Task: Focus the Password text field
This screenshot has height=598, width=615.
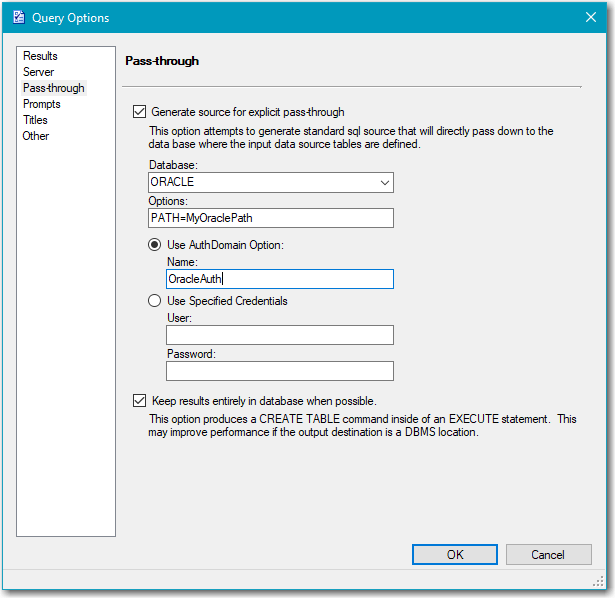Action: (x=279, y=371)
